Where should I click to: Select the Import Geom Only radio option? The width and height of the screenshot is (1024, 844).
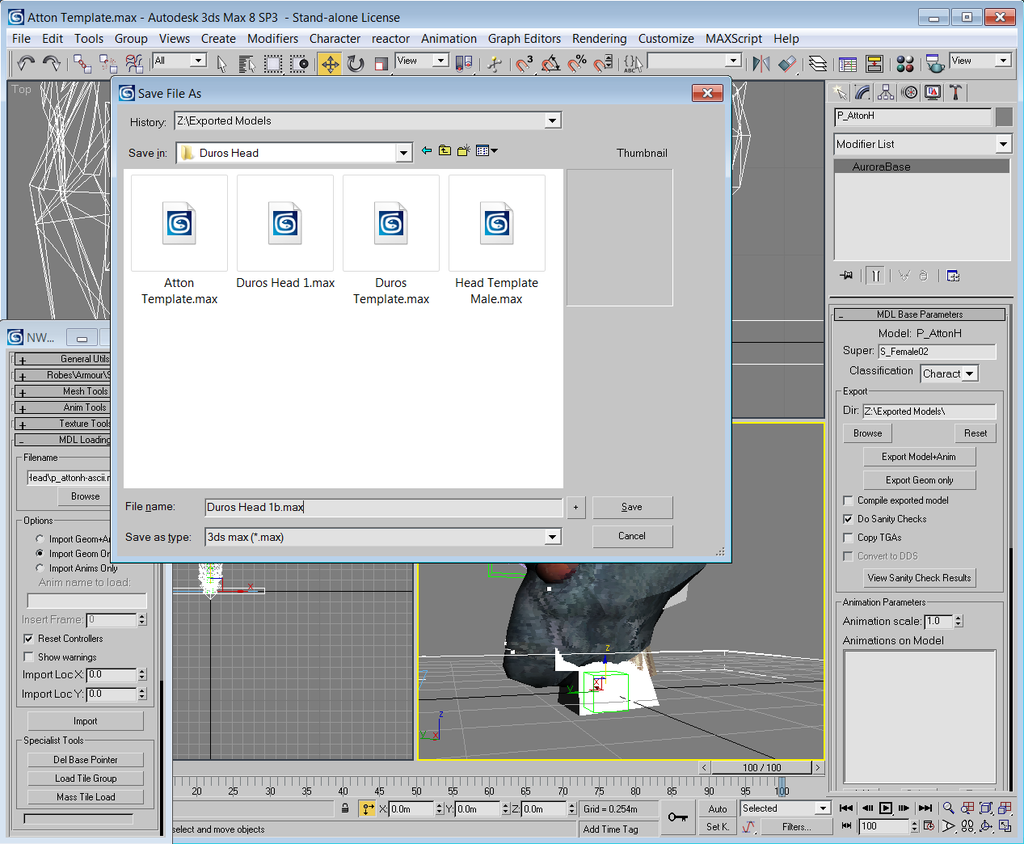click(x=40, y=553)
